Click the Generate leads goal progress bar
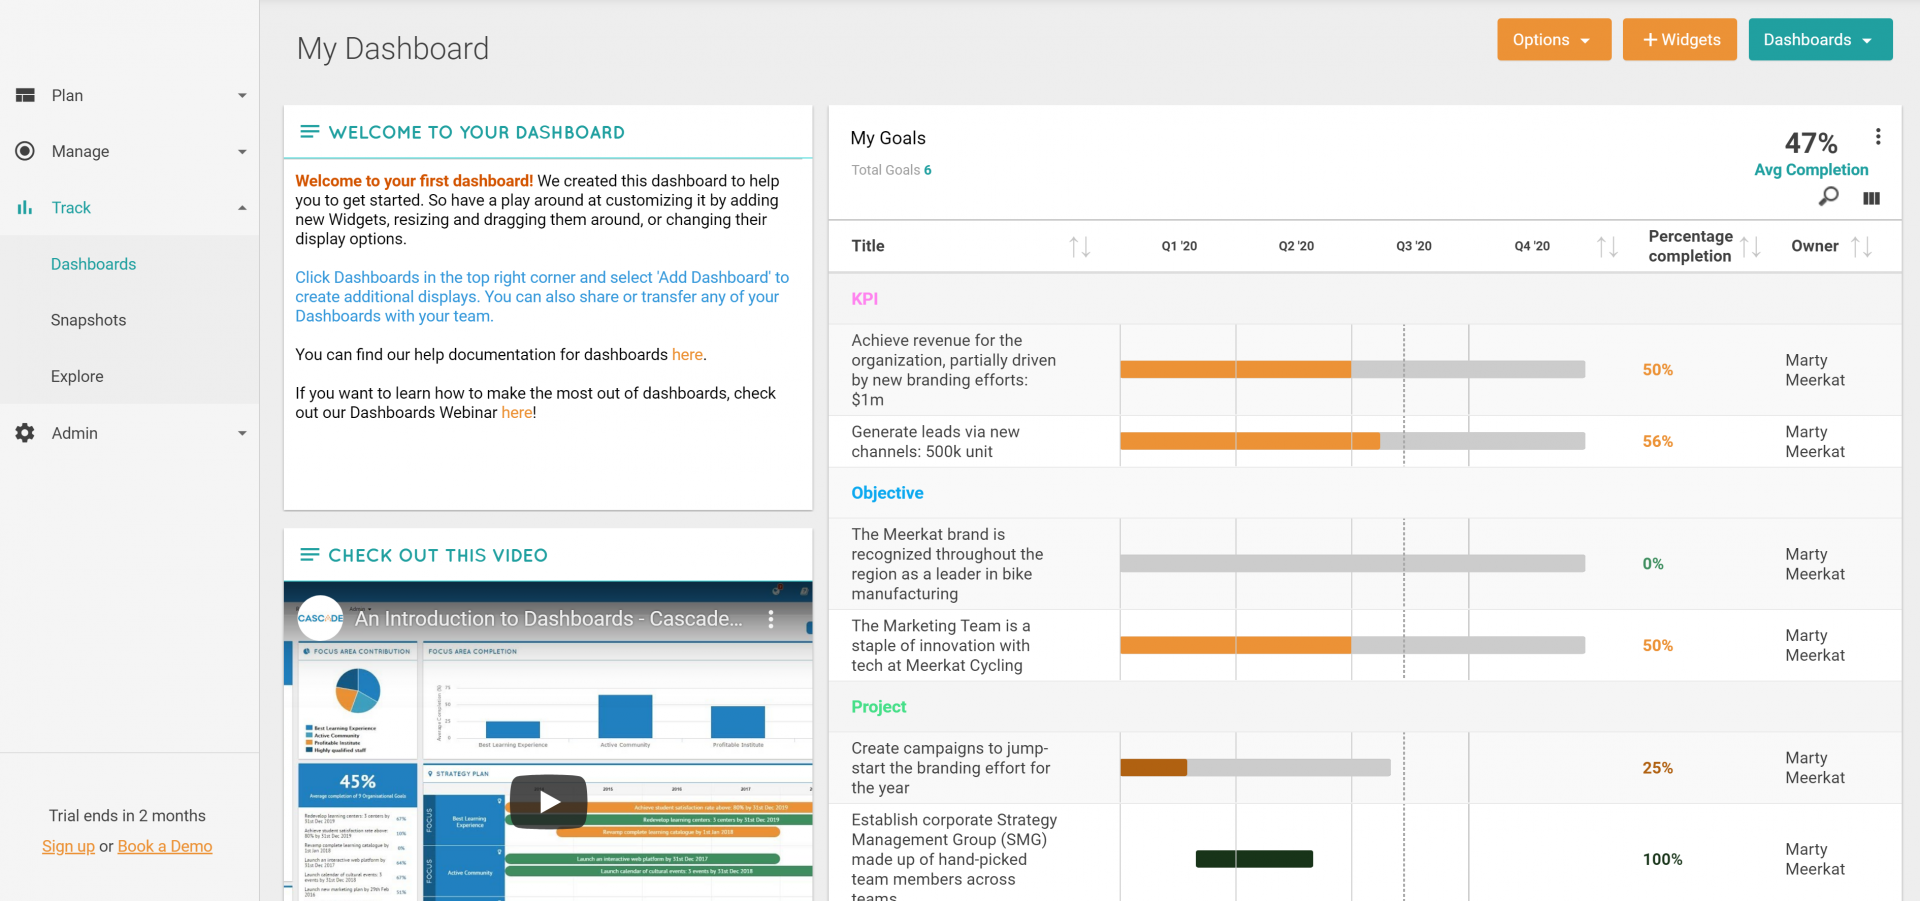1920x901 pixels. (x=1352, y=441)
